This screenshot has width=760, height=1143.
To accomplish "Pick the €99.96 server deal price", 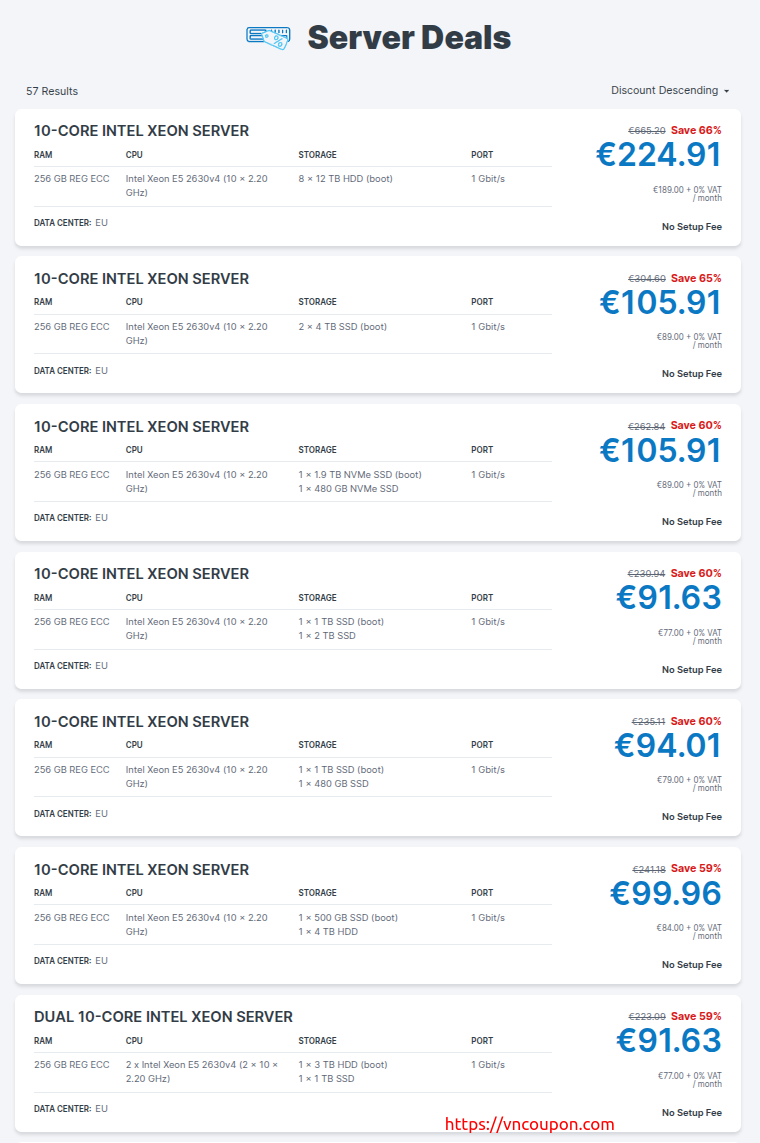I will pos(665,893).
